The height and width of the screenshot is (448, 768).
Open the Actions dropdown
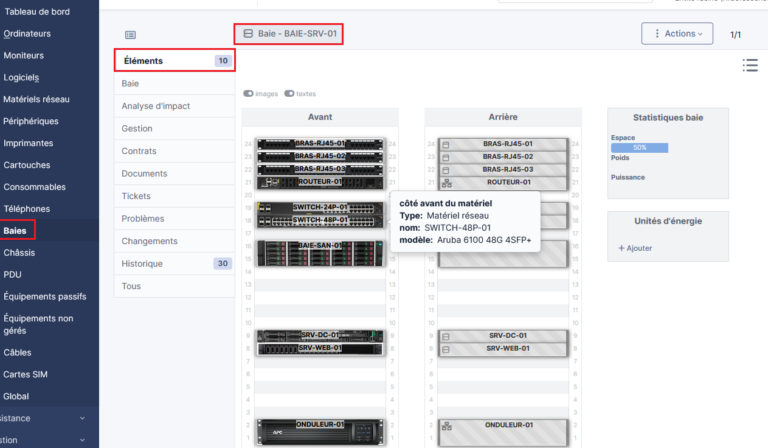point(677,34)
